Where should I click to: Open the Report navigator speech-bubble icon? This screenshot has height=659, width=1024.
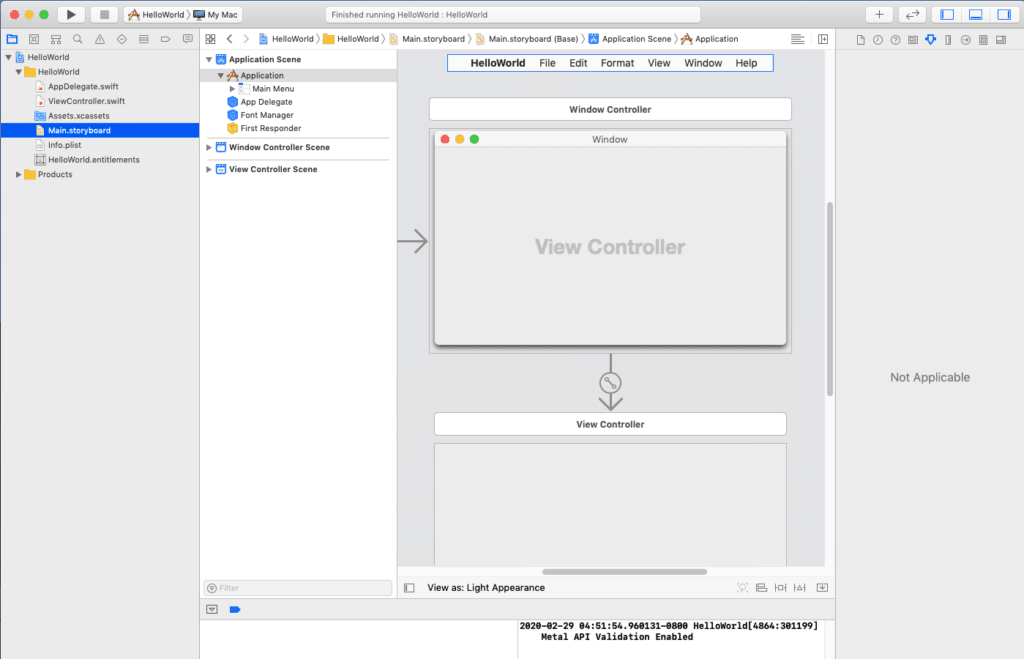tap(188, 38)
